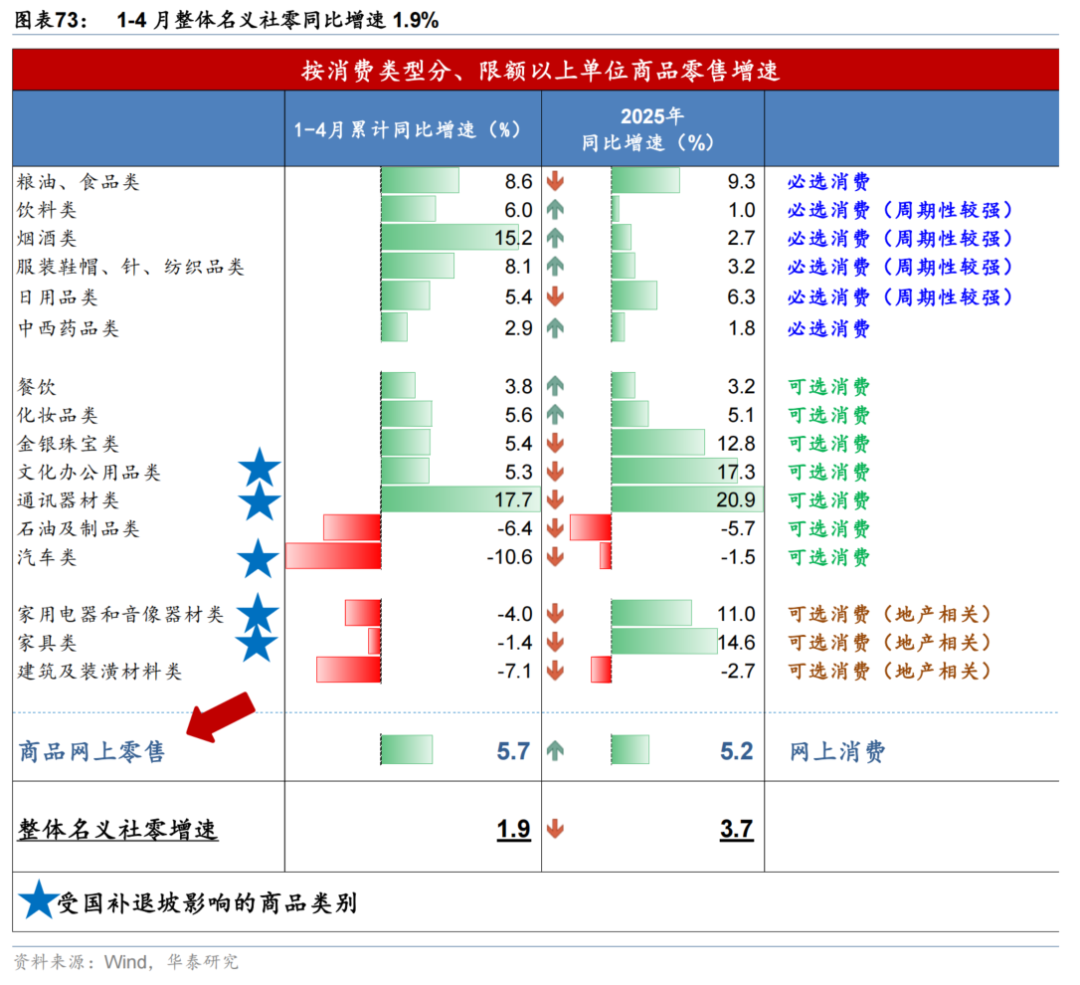This screenshot has width=1080, height=985.
Task: Select the row label 石油及制品类
Action: point(79,529)
